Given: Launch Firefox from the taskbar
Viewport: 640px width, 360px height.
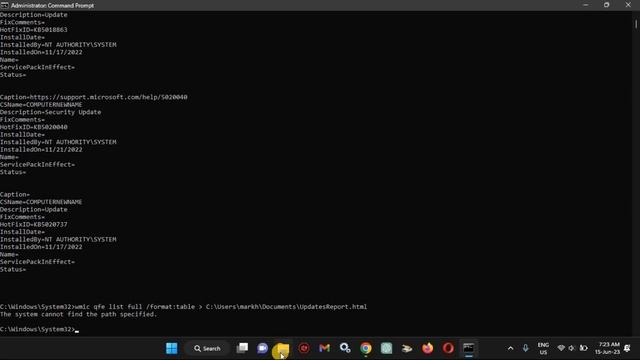Looking at the screenshot, I should 427,348.
